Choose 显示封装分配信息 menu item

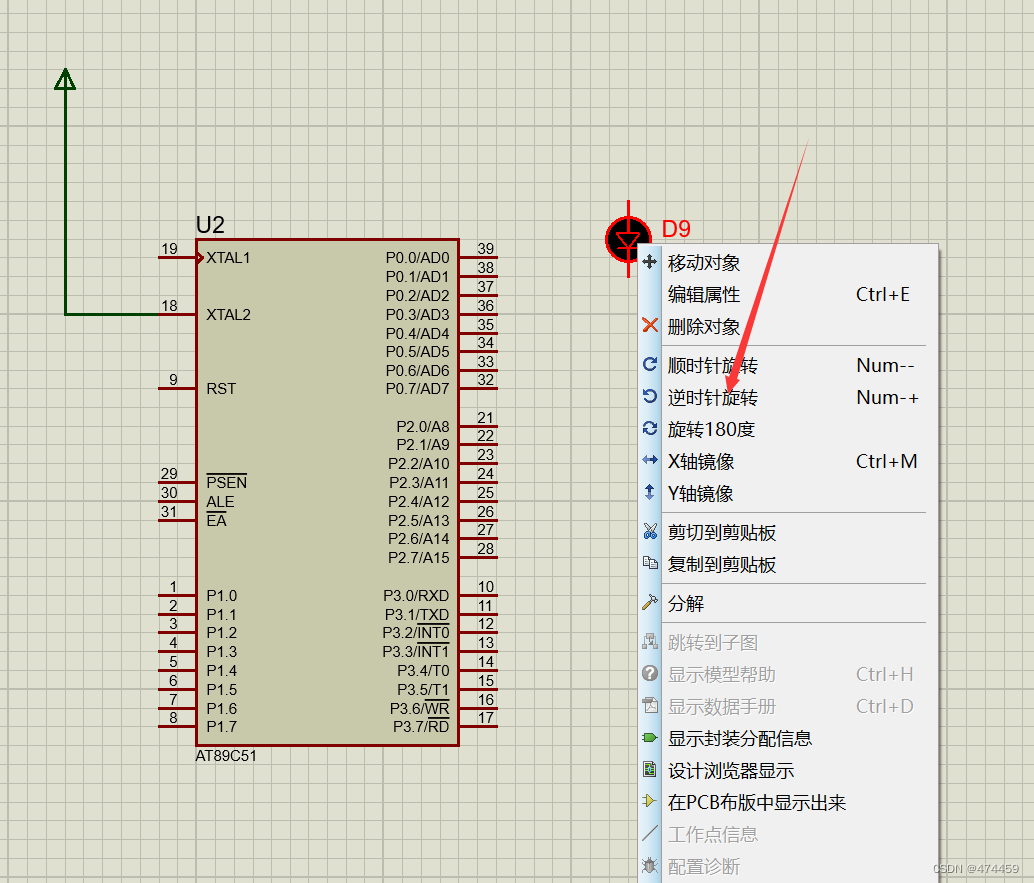(x=740, y=738)
